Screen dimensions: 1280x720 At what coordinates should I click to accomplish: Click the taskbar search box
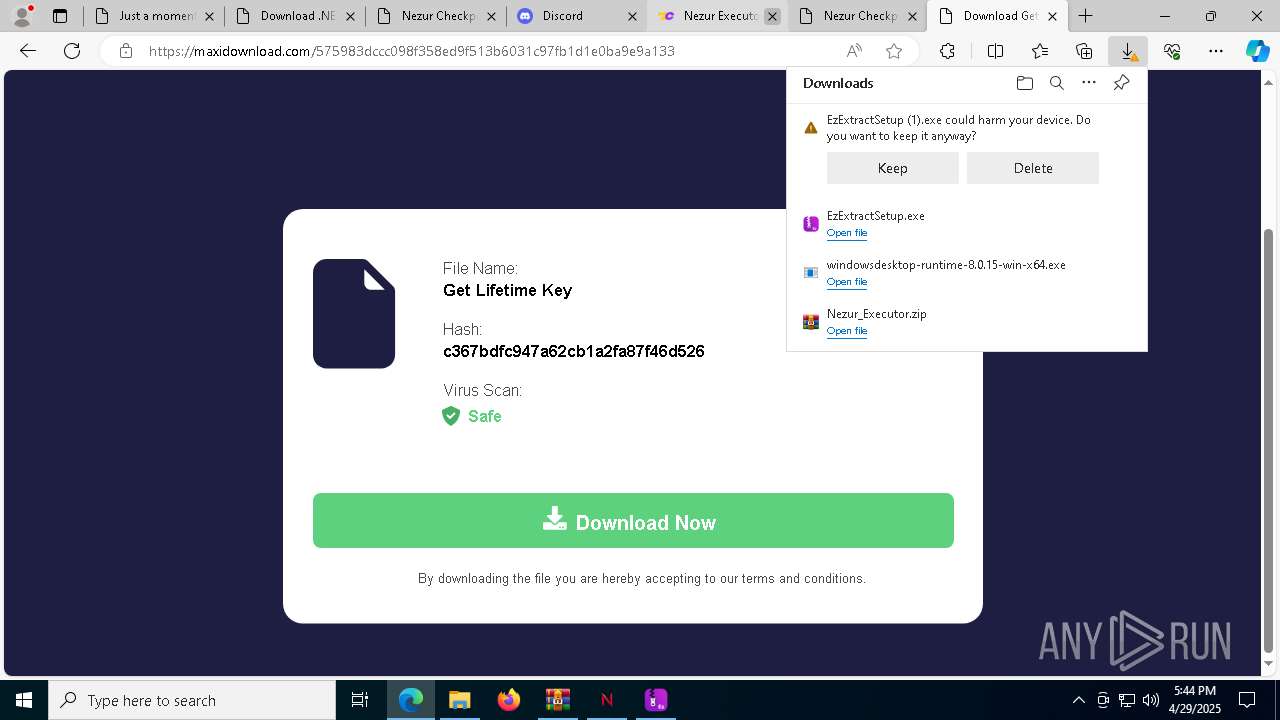click(192, 700)
